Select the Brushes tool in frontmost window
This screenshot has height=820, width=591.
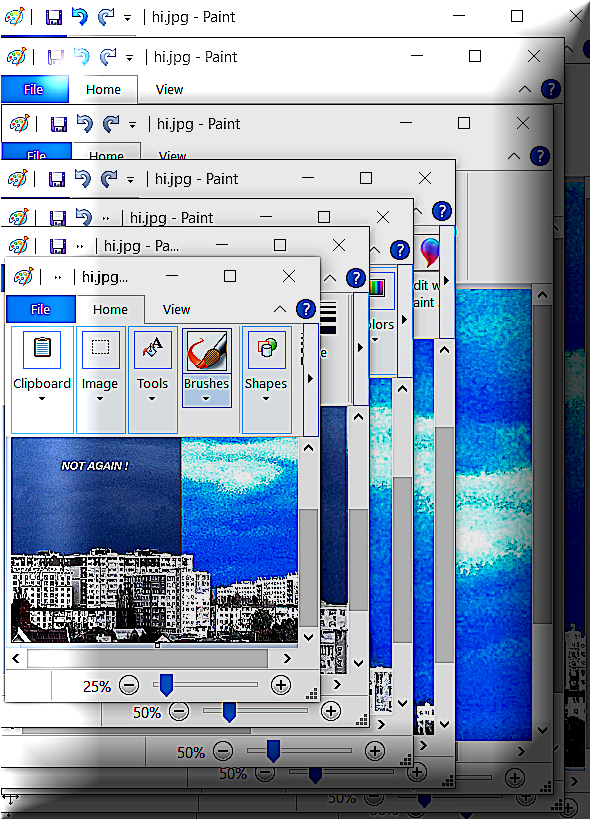coord(207,368)
